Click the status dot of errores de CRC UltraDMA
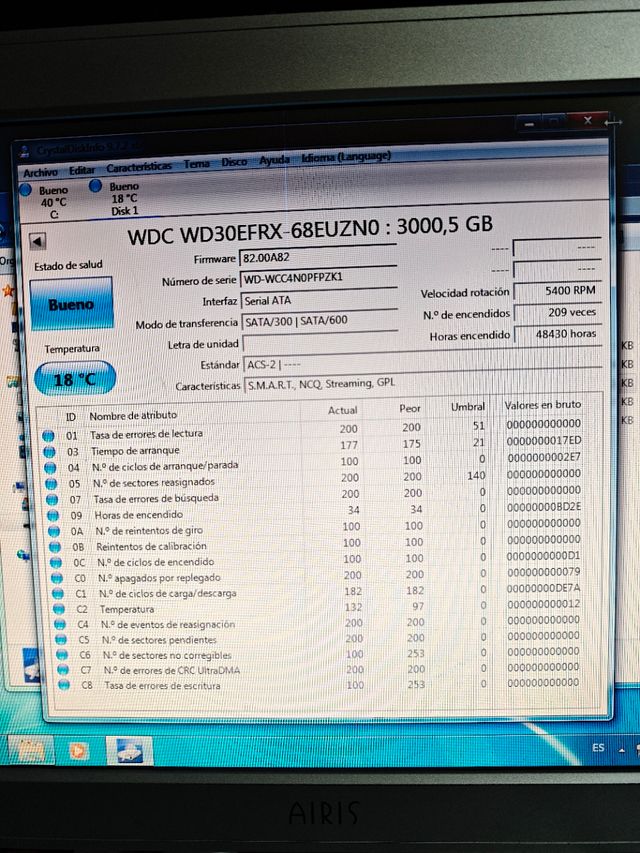The width and height of the screenshot is (640, 853). tap(64, 670)
